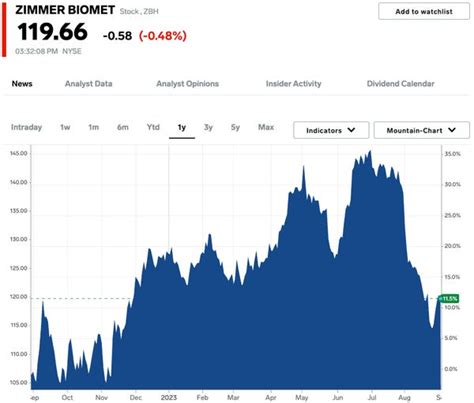Viewport: 474px width, 403px height.
Task: Select the Intraday chart range
Action: (x=26, y=127)
